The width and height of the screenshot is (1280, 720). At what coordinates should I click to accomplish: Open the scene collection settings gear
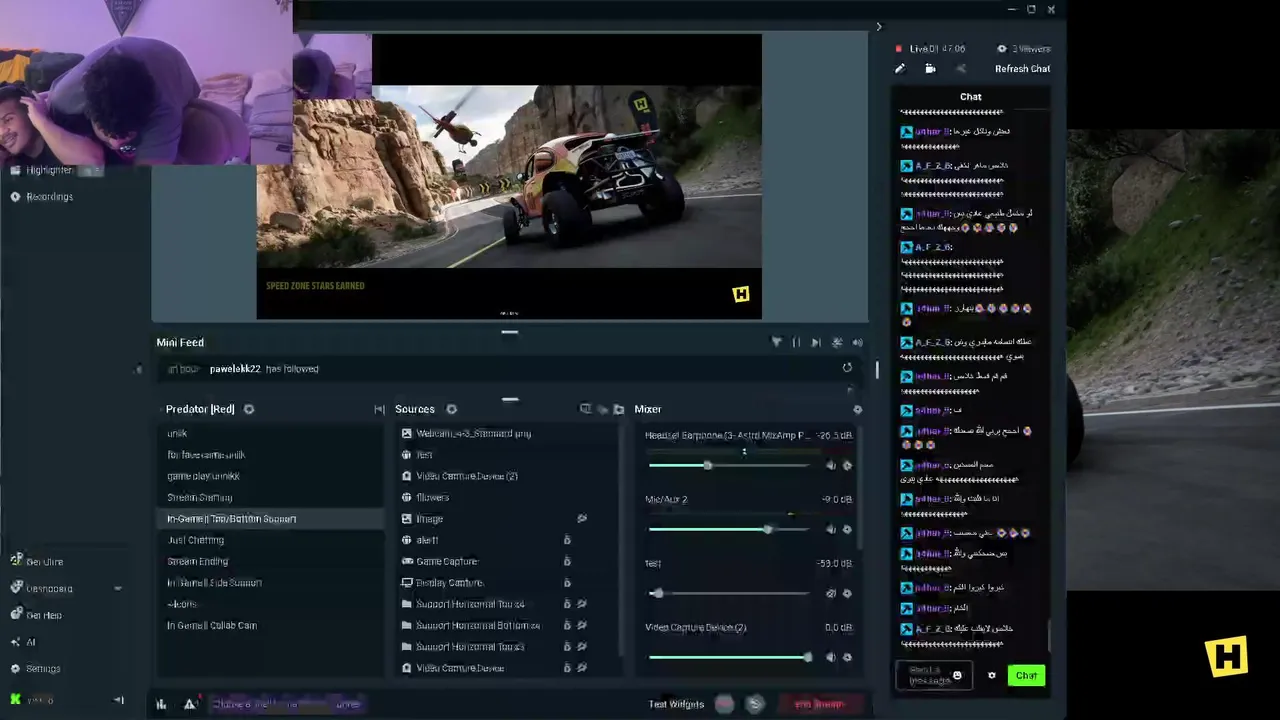pyautogui.click(x=249, y=409)
